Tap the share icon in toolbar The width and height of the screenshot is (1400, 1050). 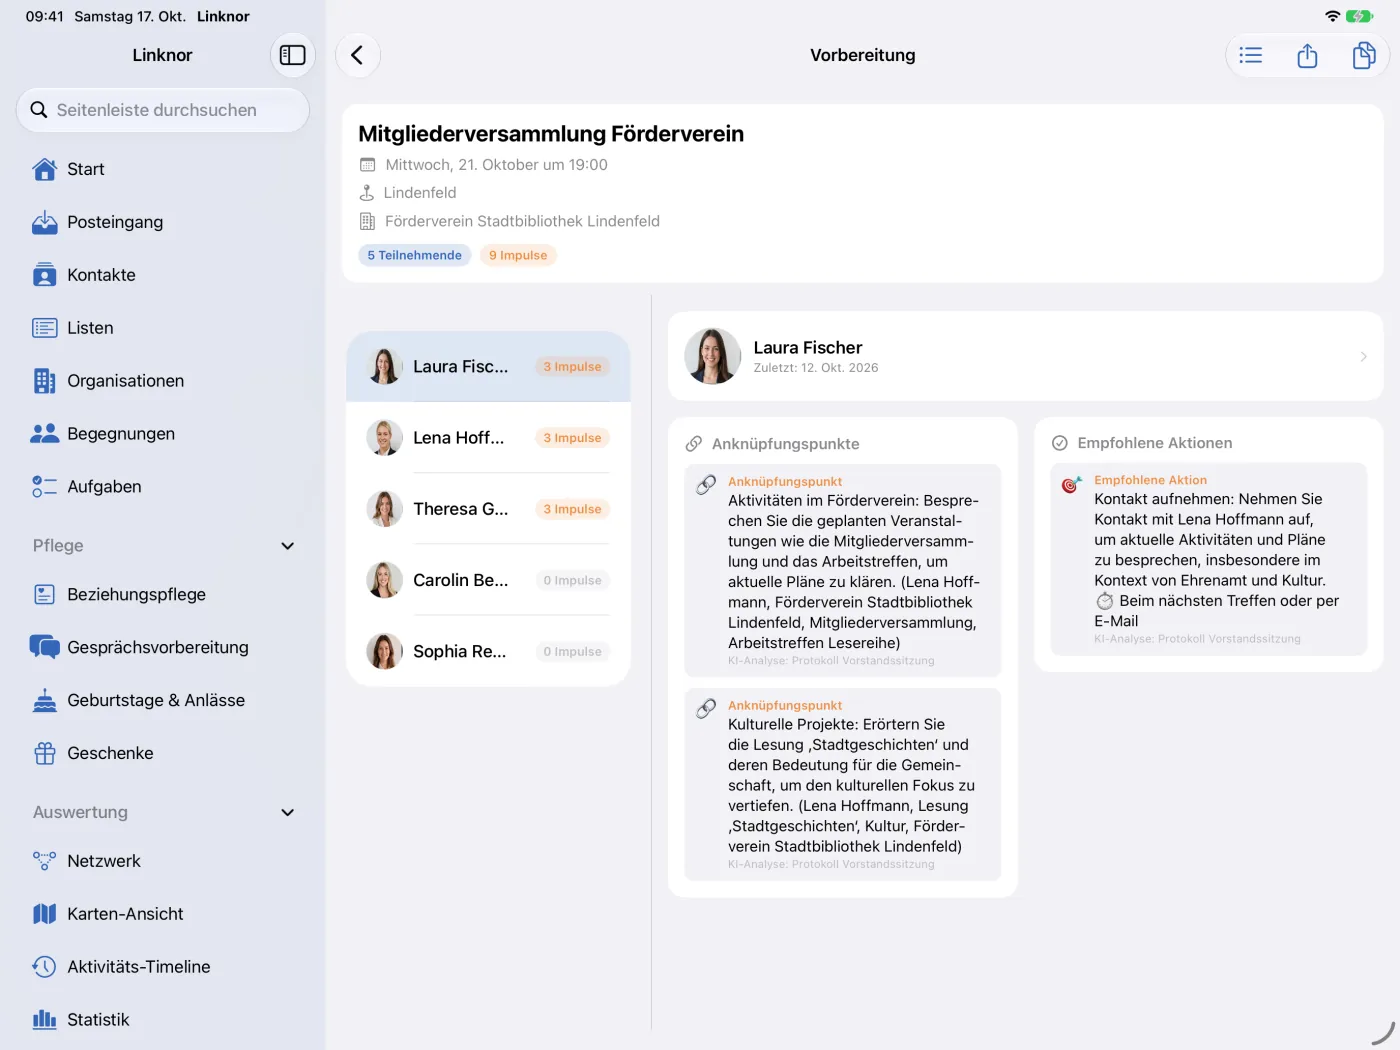point(1307,55)
